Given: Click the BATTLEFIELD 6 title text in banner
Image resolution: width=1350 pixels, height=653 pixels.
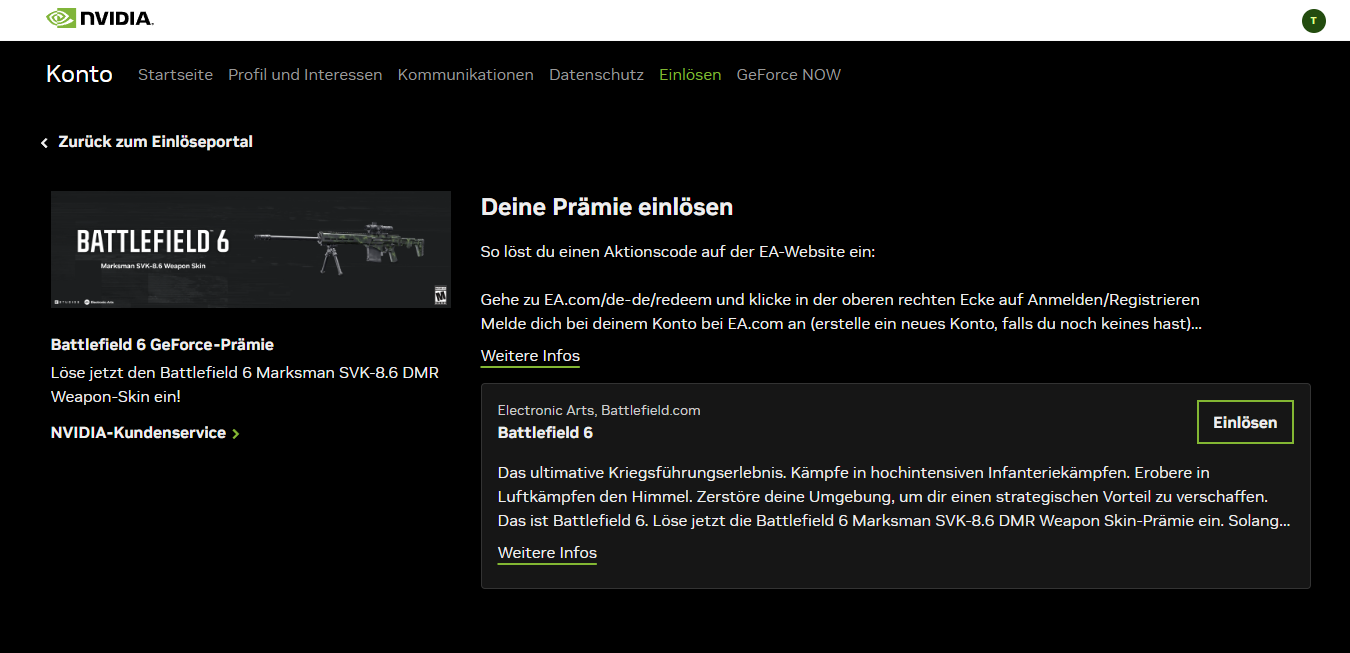Looking at the screenshot, I should pos(152,242).
